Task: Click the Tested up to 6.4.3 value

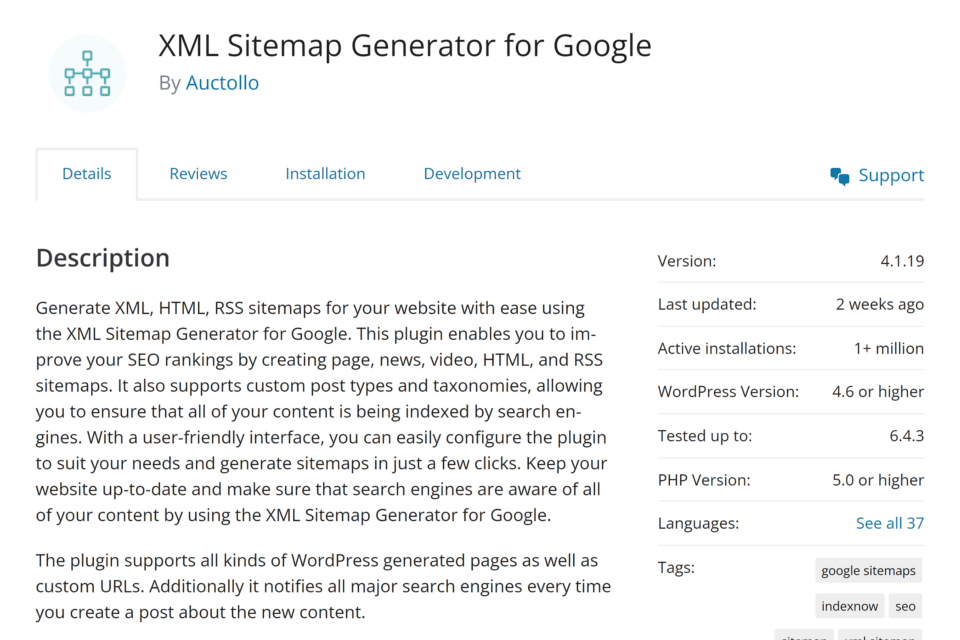Action: point(906,436)
